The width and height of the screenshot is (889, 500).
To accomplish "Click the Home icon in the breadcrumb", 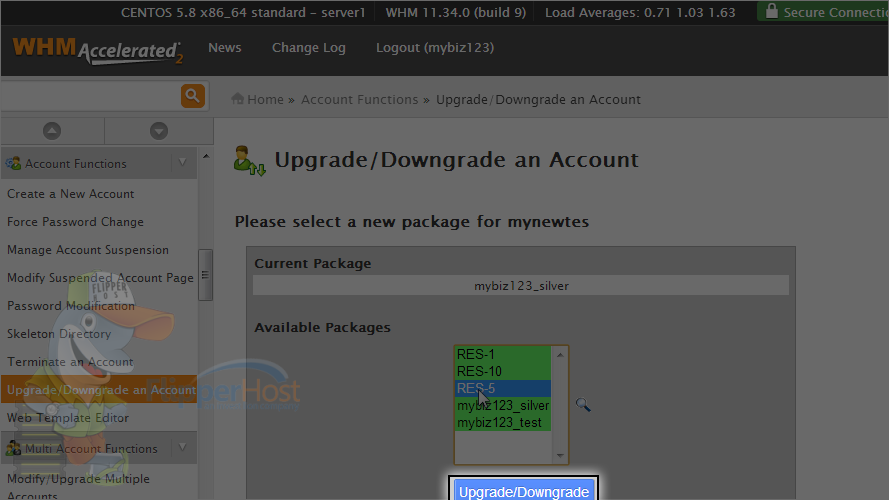I will [x=238, y=99].
